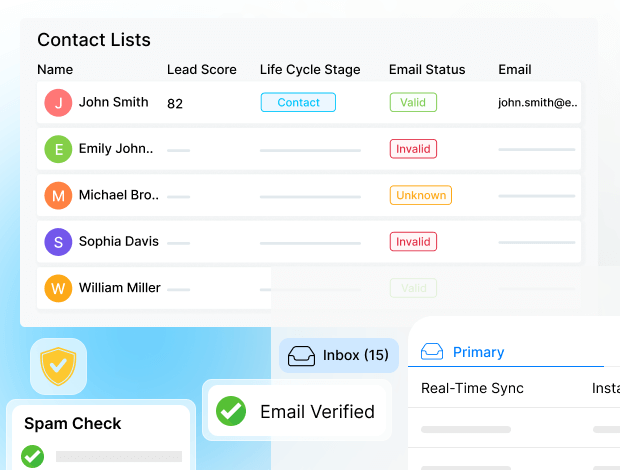Viewport: 620px width, 470px height.
Task: Click the Inbox tray icon
Action: (301, 356)
